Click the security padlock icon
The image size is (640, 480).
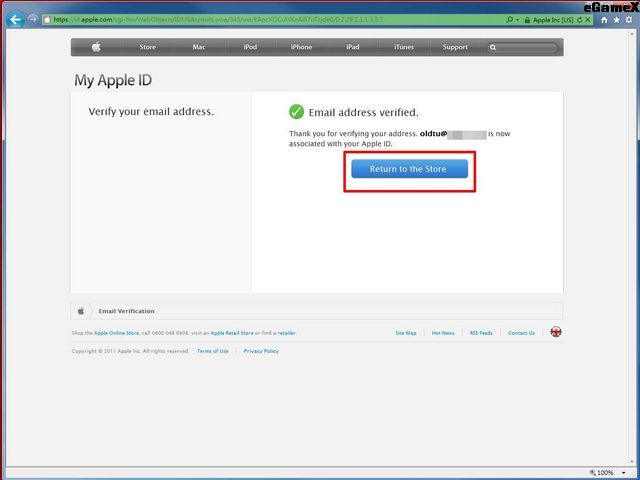click(527, 20)
